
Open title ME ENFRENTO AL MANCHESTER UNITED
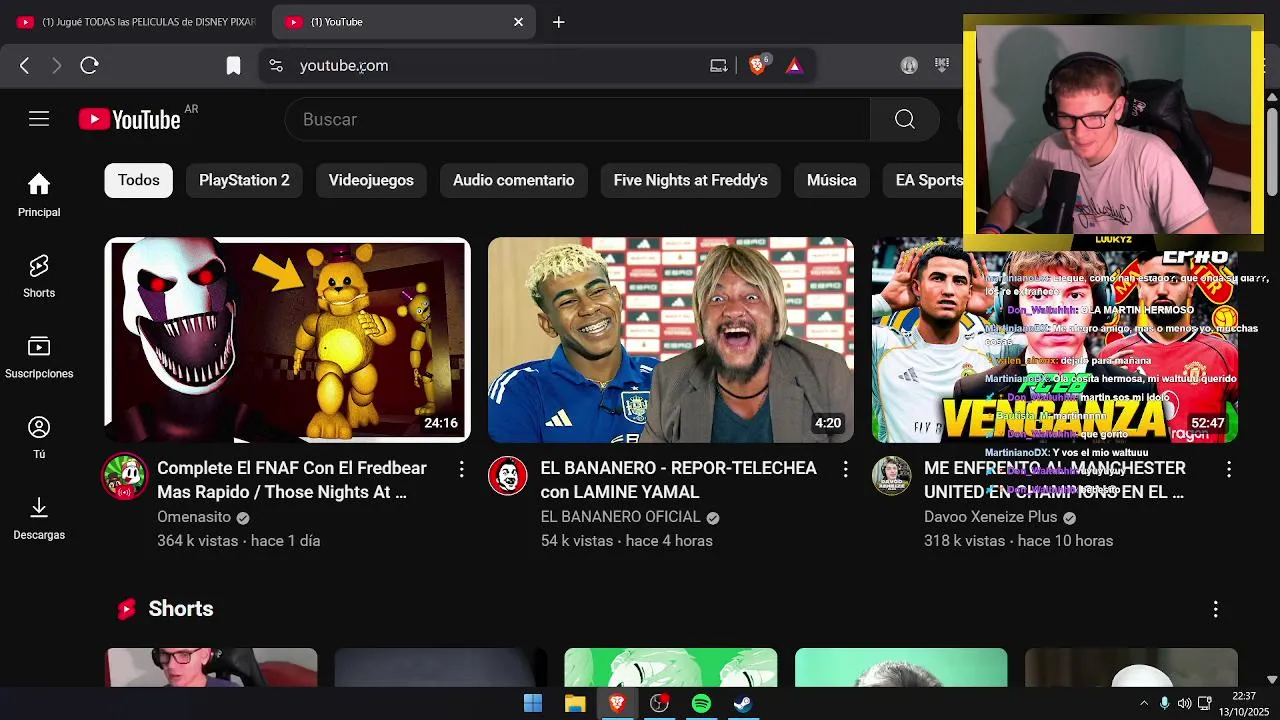pyautogui.click(x=1055, y=480)
